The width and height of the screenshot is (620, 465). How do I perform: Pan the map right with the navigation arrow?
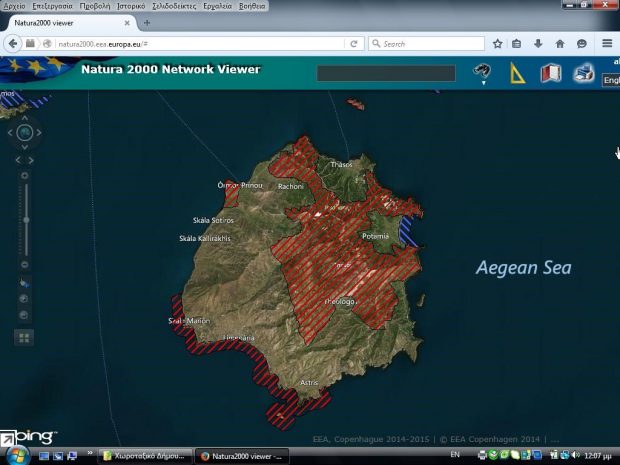[39, 133]
